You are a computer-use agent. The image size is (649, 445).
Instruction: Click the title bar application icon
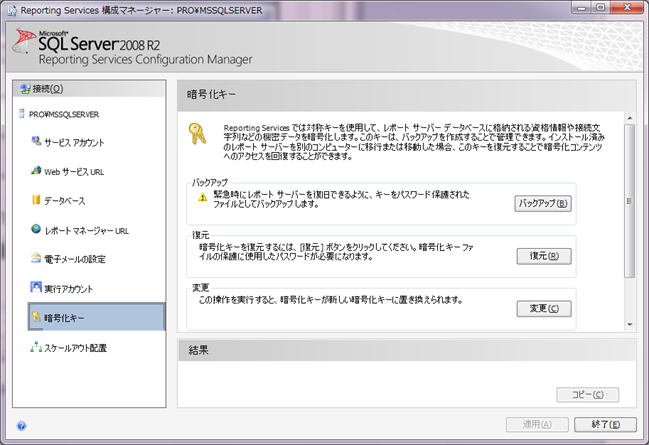tap(12, 10)
